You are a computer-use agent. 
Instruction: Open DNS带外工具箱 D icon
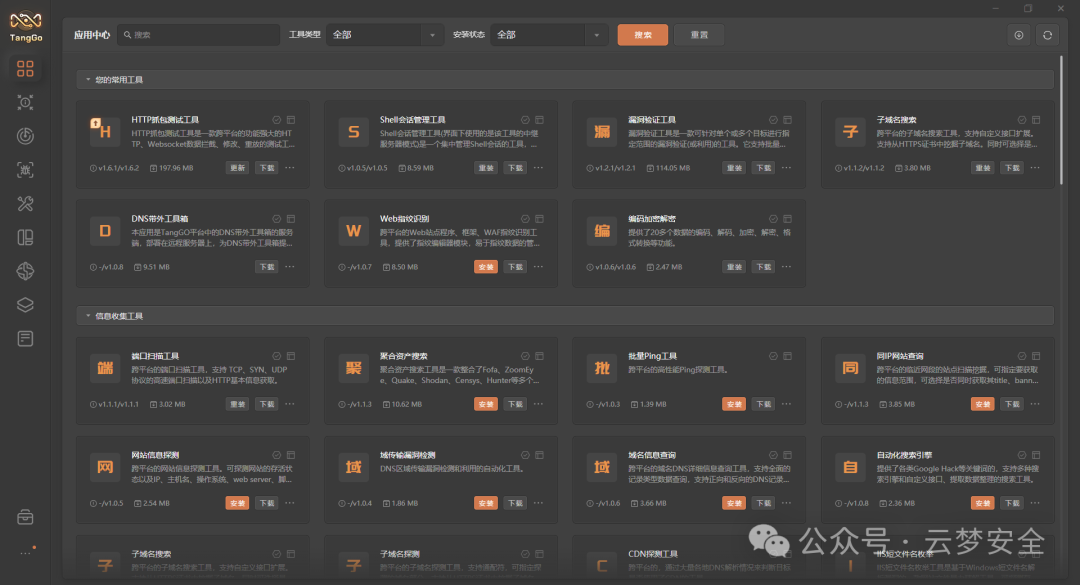tap(105, 230)
